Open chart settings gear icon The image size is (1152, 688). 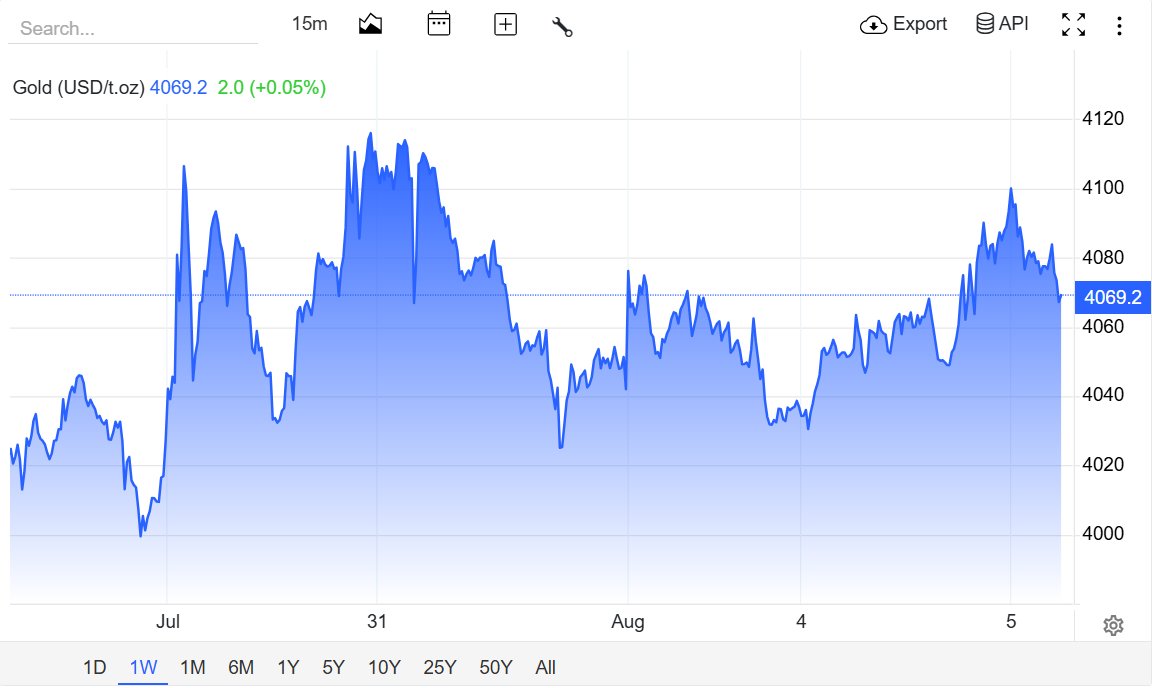[1113, 626]
